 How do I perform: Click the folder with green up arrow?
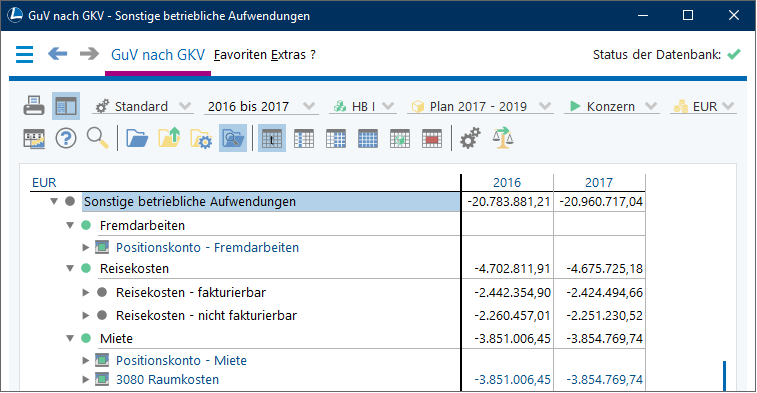click(x=169, y=138)
